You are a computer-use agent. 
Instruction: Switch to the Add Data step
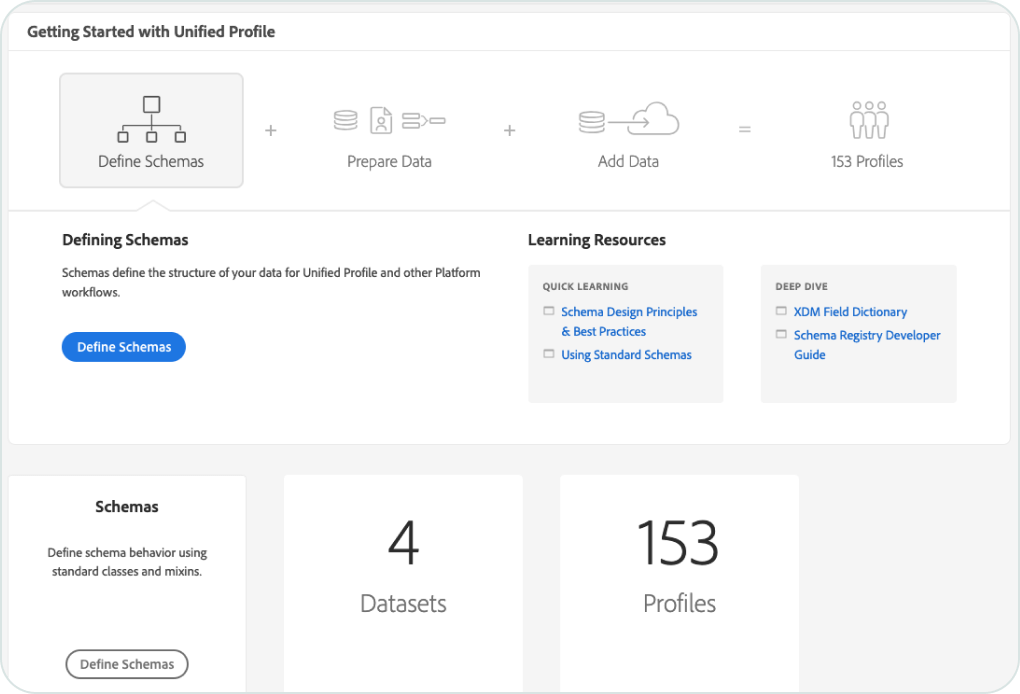tap(628, 161)
